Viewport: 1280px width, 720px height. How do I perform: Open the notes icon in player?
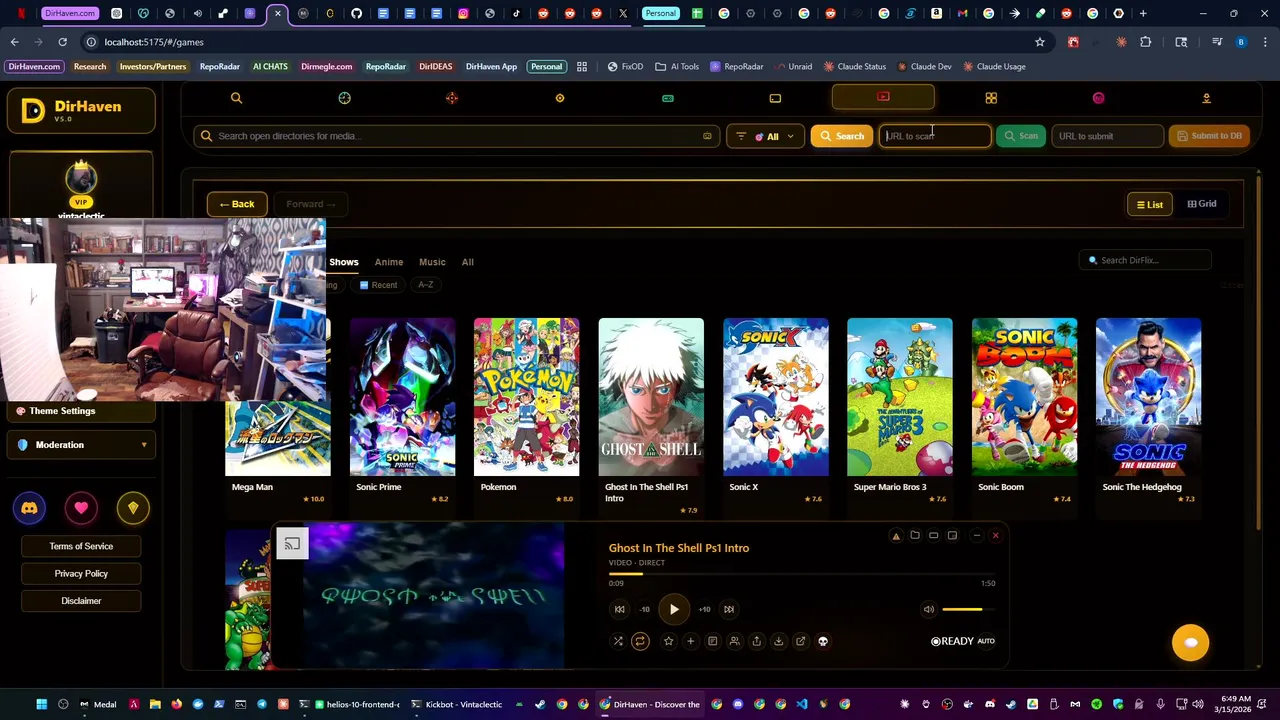pyautogui.click(x=712, y=641)
